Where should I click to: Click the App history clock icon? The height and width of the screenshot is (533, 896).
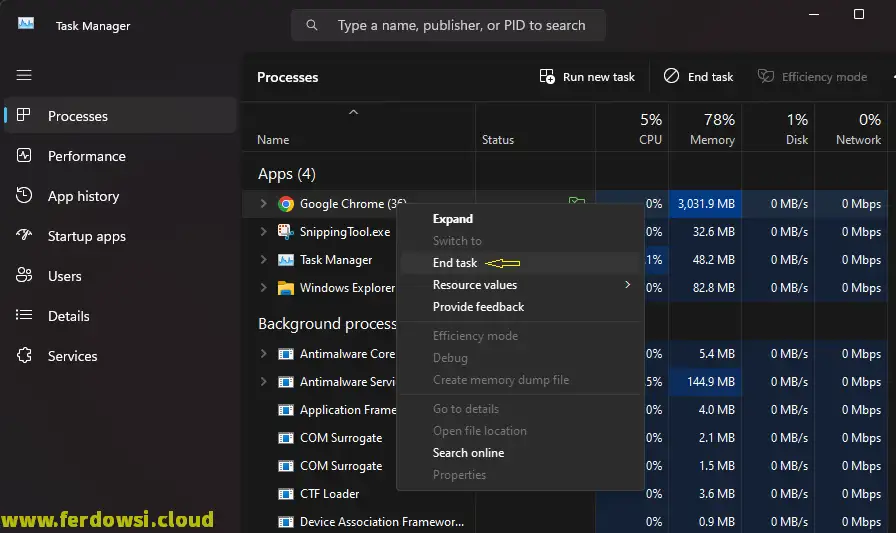click(24, 195)
